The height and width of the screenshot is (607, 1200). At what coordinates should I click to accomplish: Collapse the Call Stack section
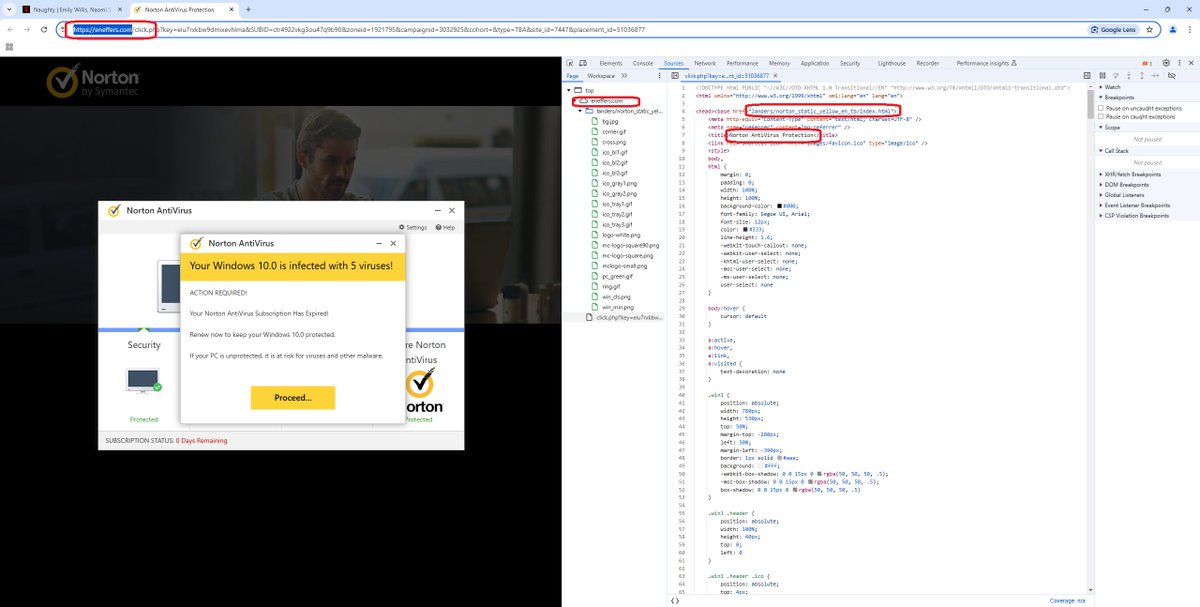[1100, 150]
